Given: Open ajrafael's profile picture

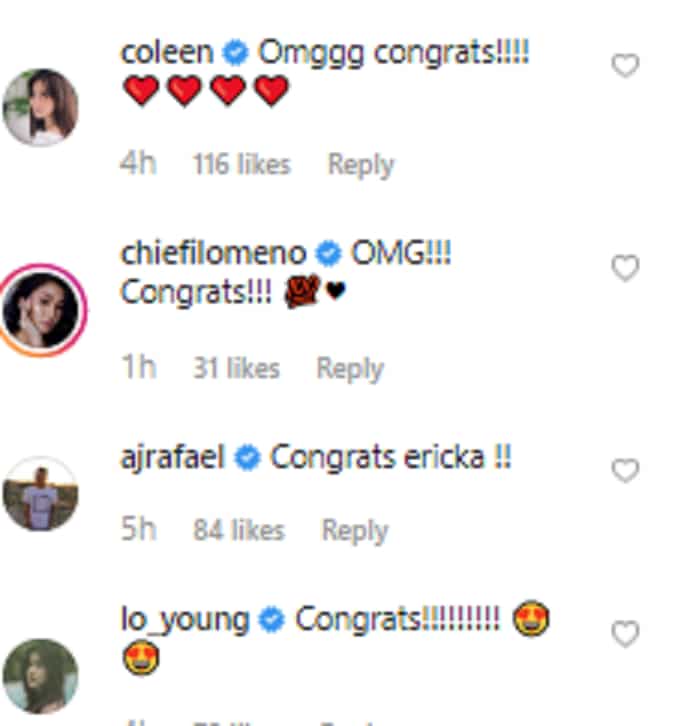Looking at the screenshot, I should 41,494.
